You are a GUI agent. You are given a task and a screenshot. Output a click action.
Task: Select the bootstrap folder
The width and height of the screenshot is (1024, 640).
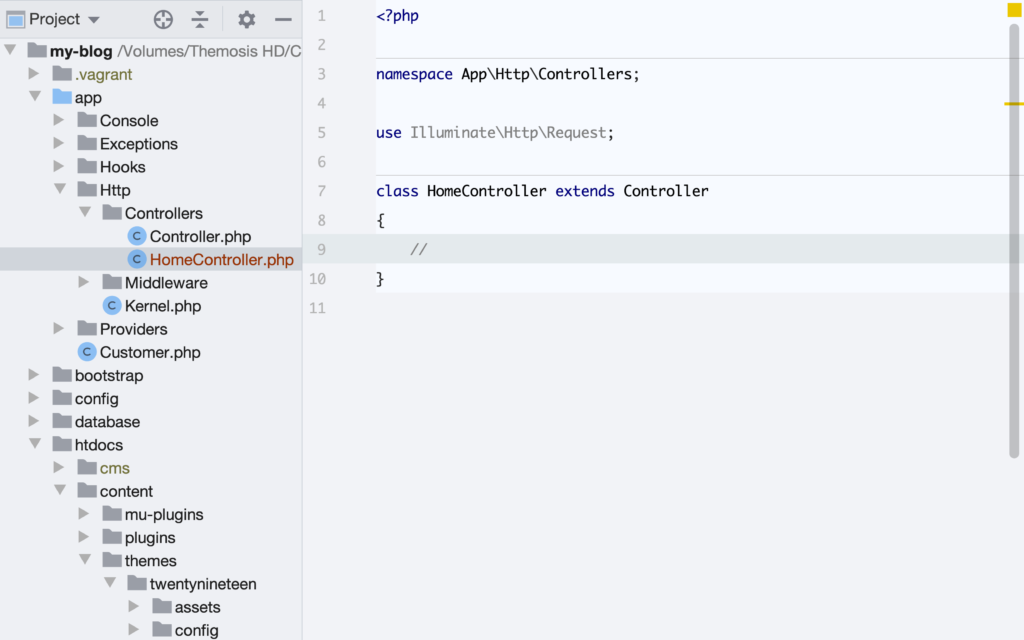(x=104, y=375)
